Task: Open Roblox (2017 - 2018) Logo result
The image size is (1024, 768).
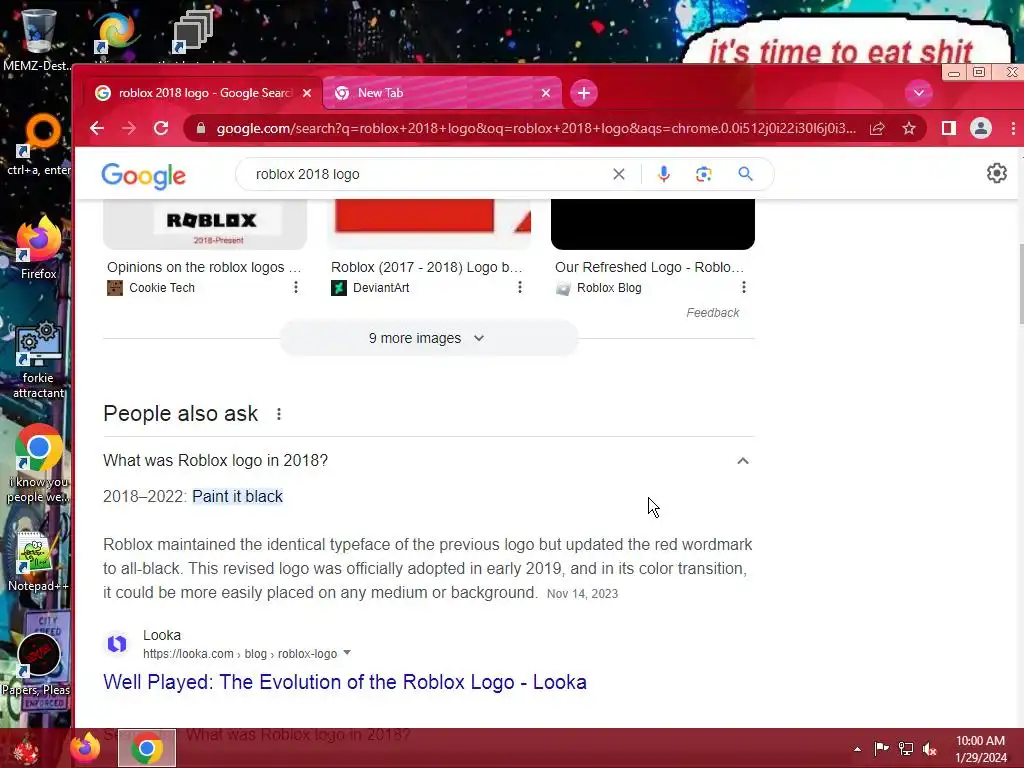Action: coord(426,267)
